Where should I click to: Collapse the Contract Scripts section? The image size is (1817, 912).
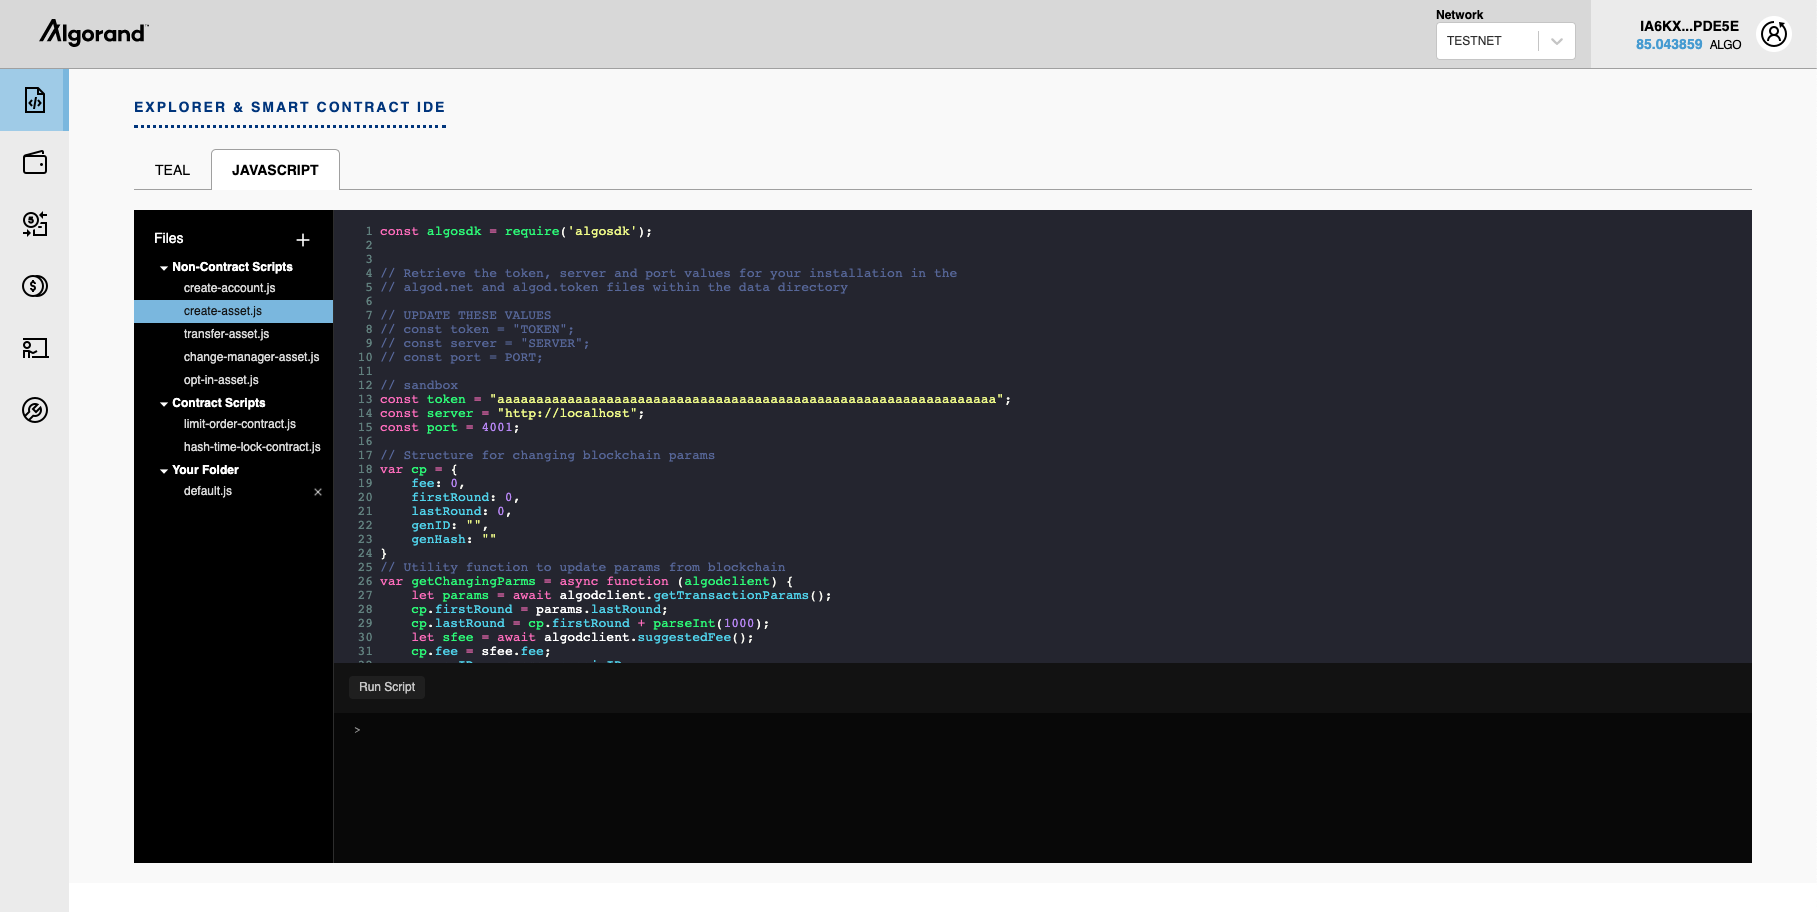click(x=164, y=402)
